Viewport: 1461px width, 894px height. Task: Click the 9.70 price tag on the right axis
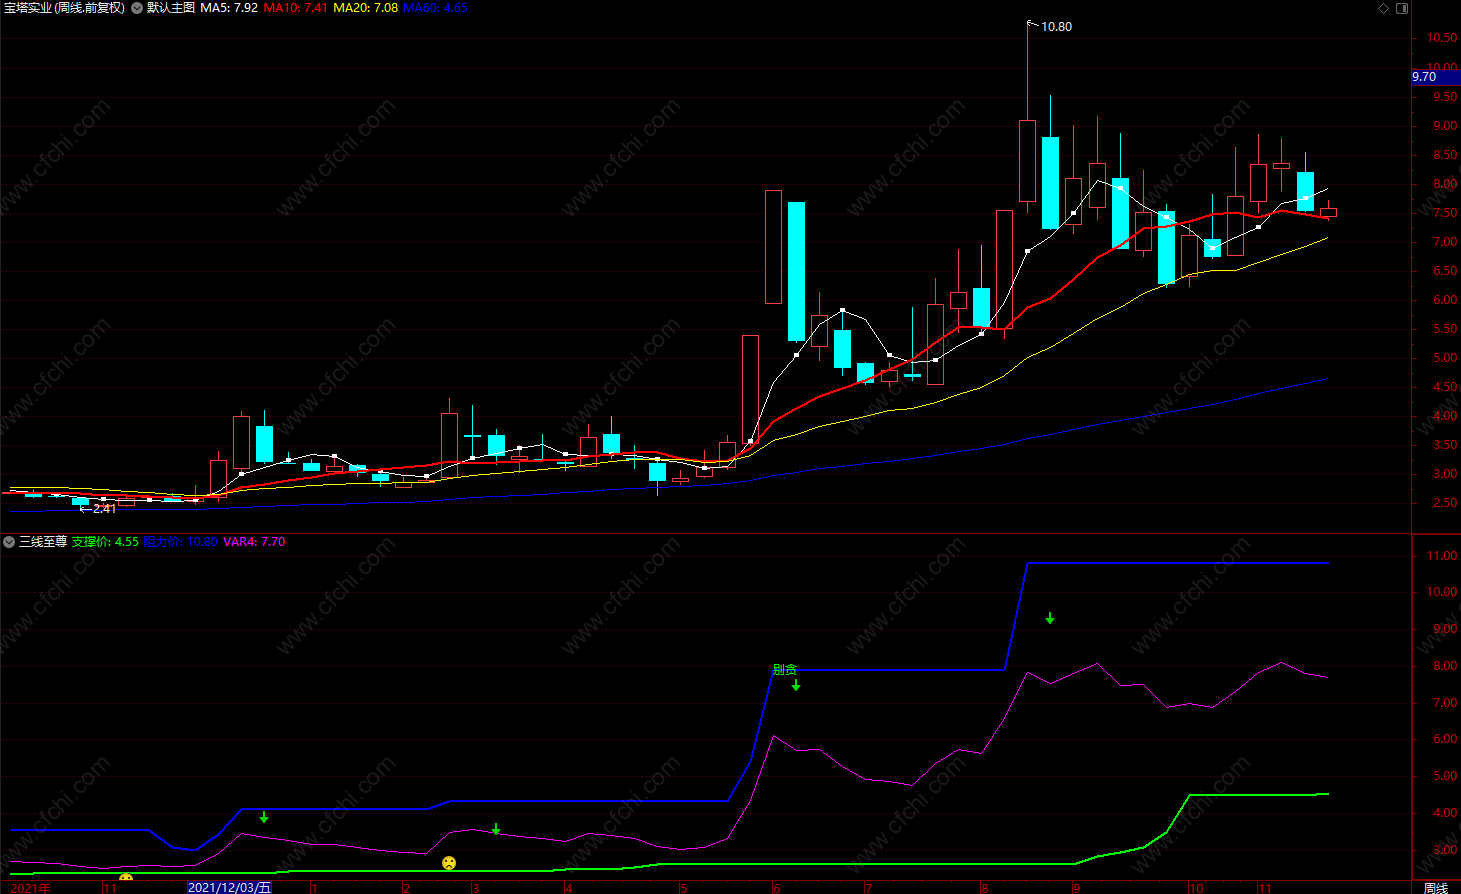click(1436, 77)
